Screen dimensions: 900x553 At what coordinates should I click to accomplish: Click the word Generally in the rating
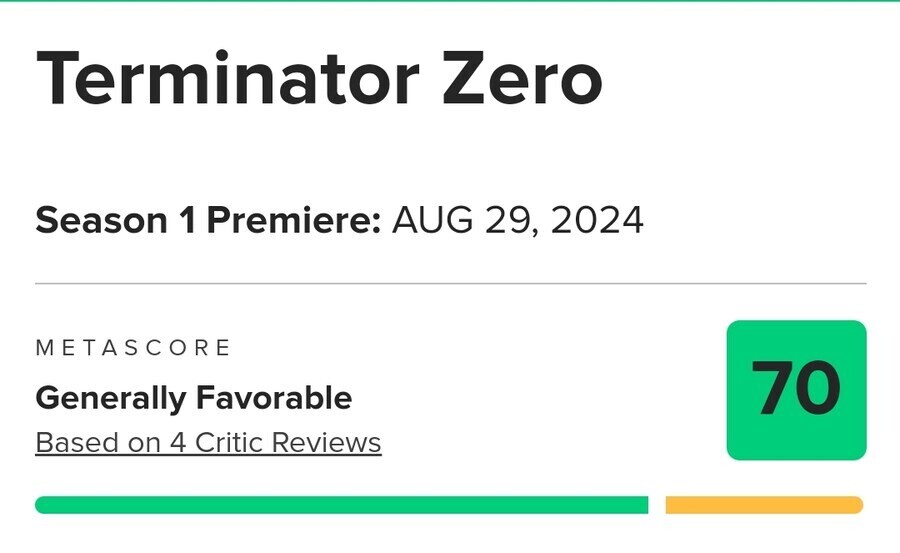point(111,398)
